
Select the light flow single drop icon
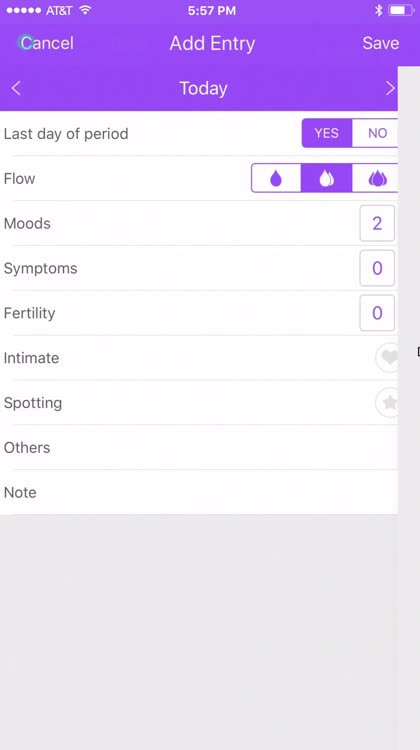[276, 178]
